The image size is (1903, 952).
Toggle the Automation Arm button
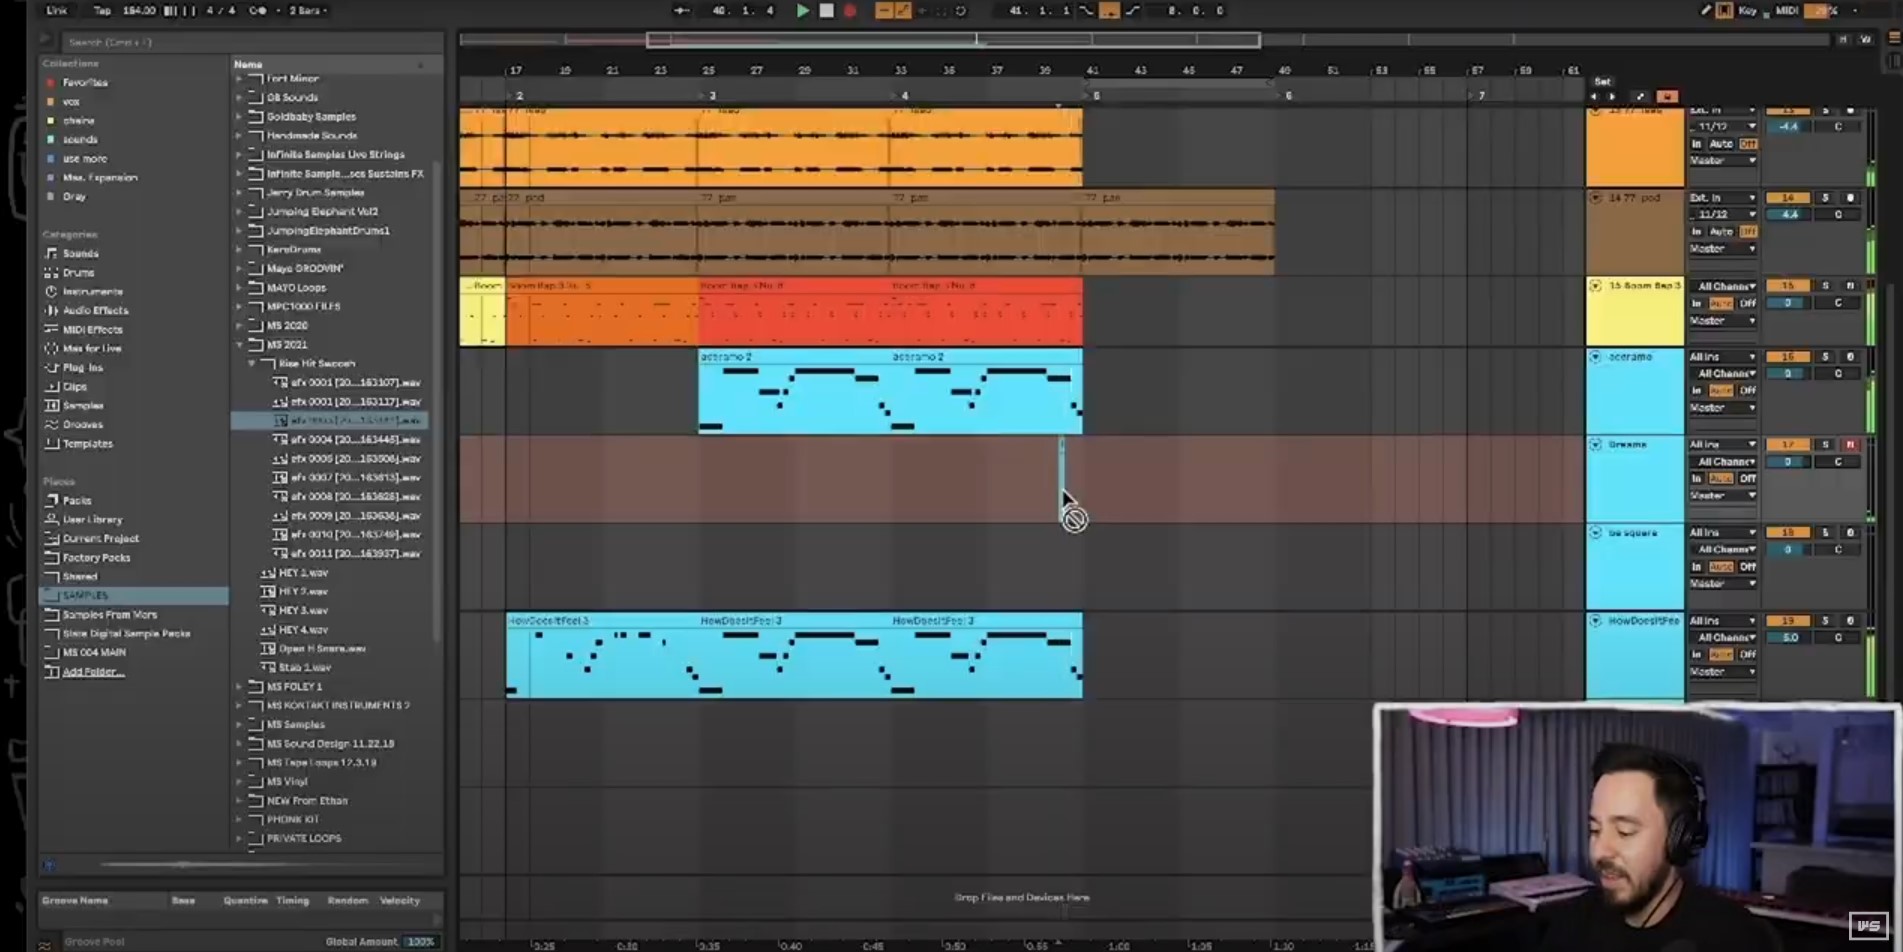(903, 11)
